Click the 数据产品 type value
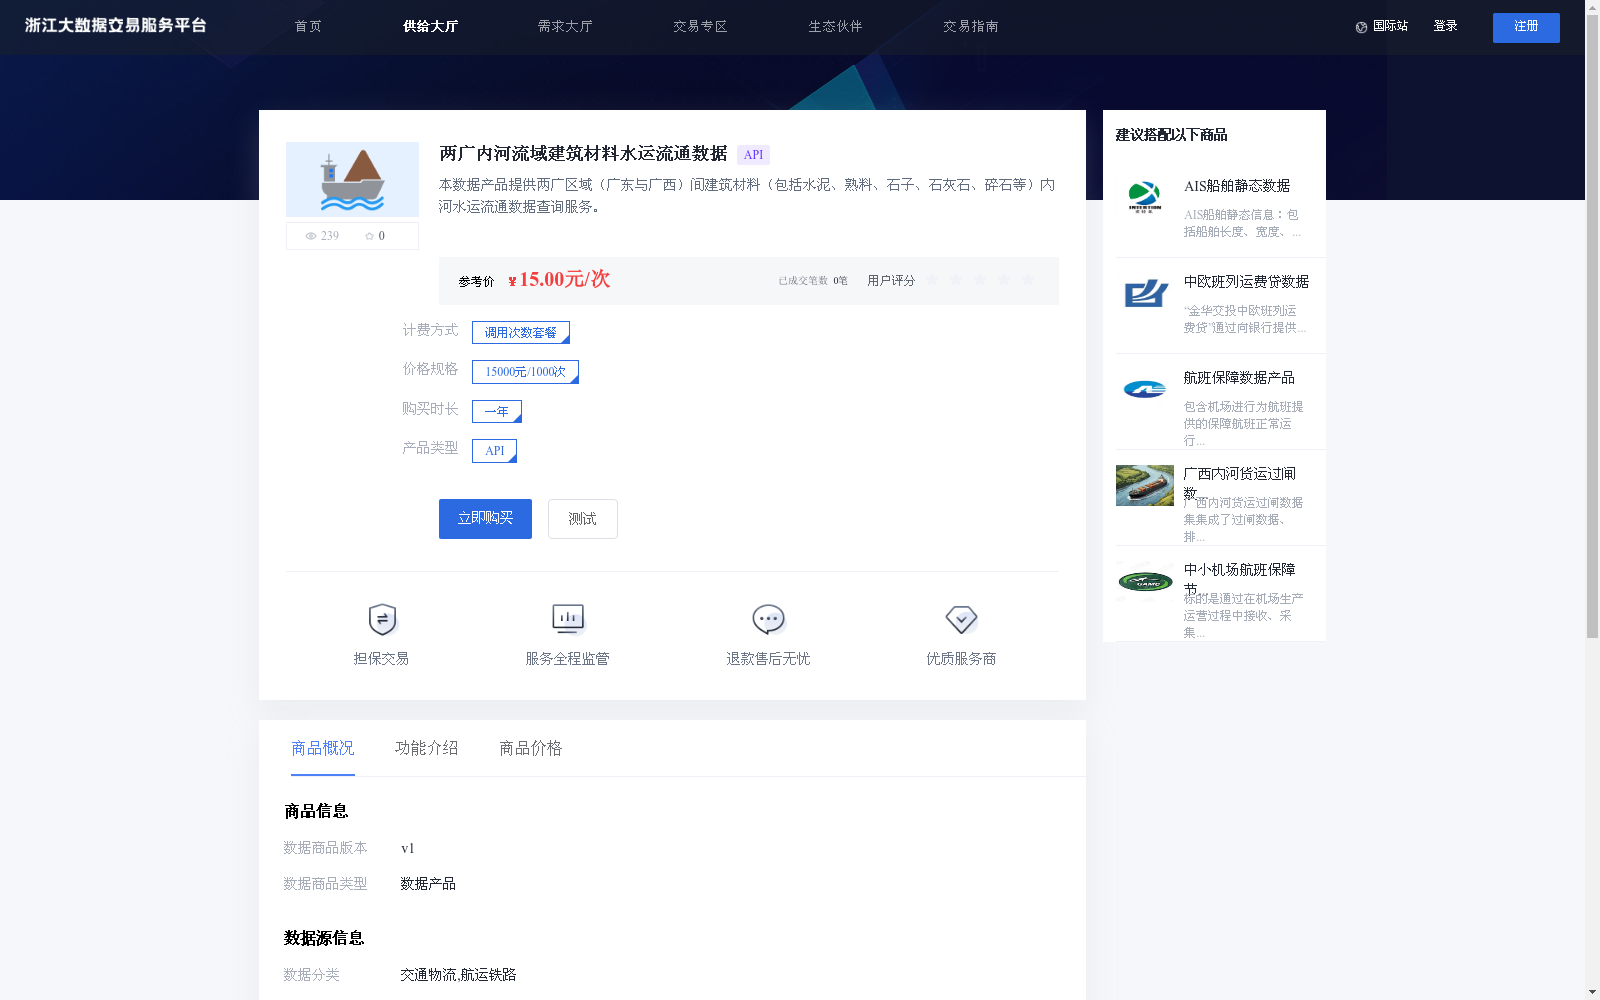The height and width of the screenshot is (1000, 1600). (x=428, y=884)
